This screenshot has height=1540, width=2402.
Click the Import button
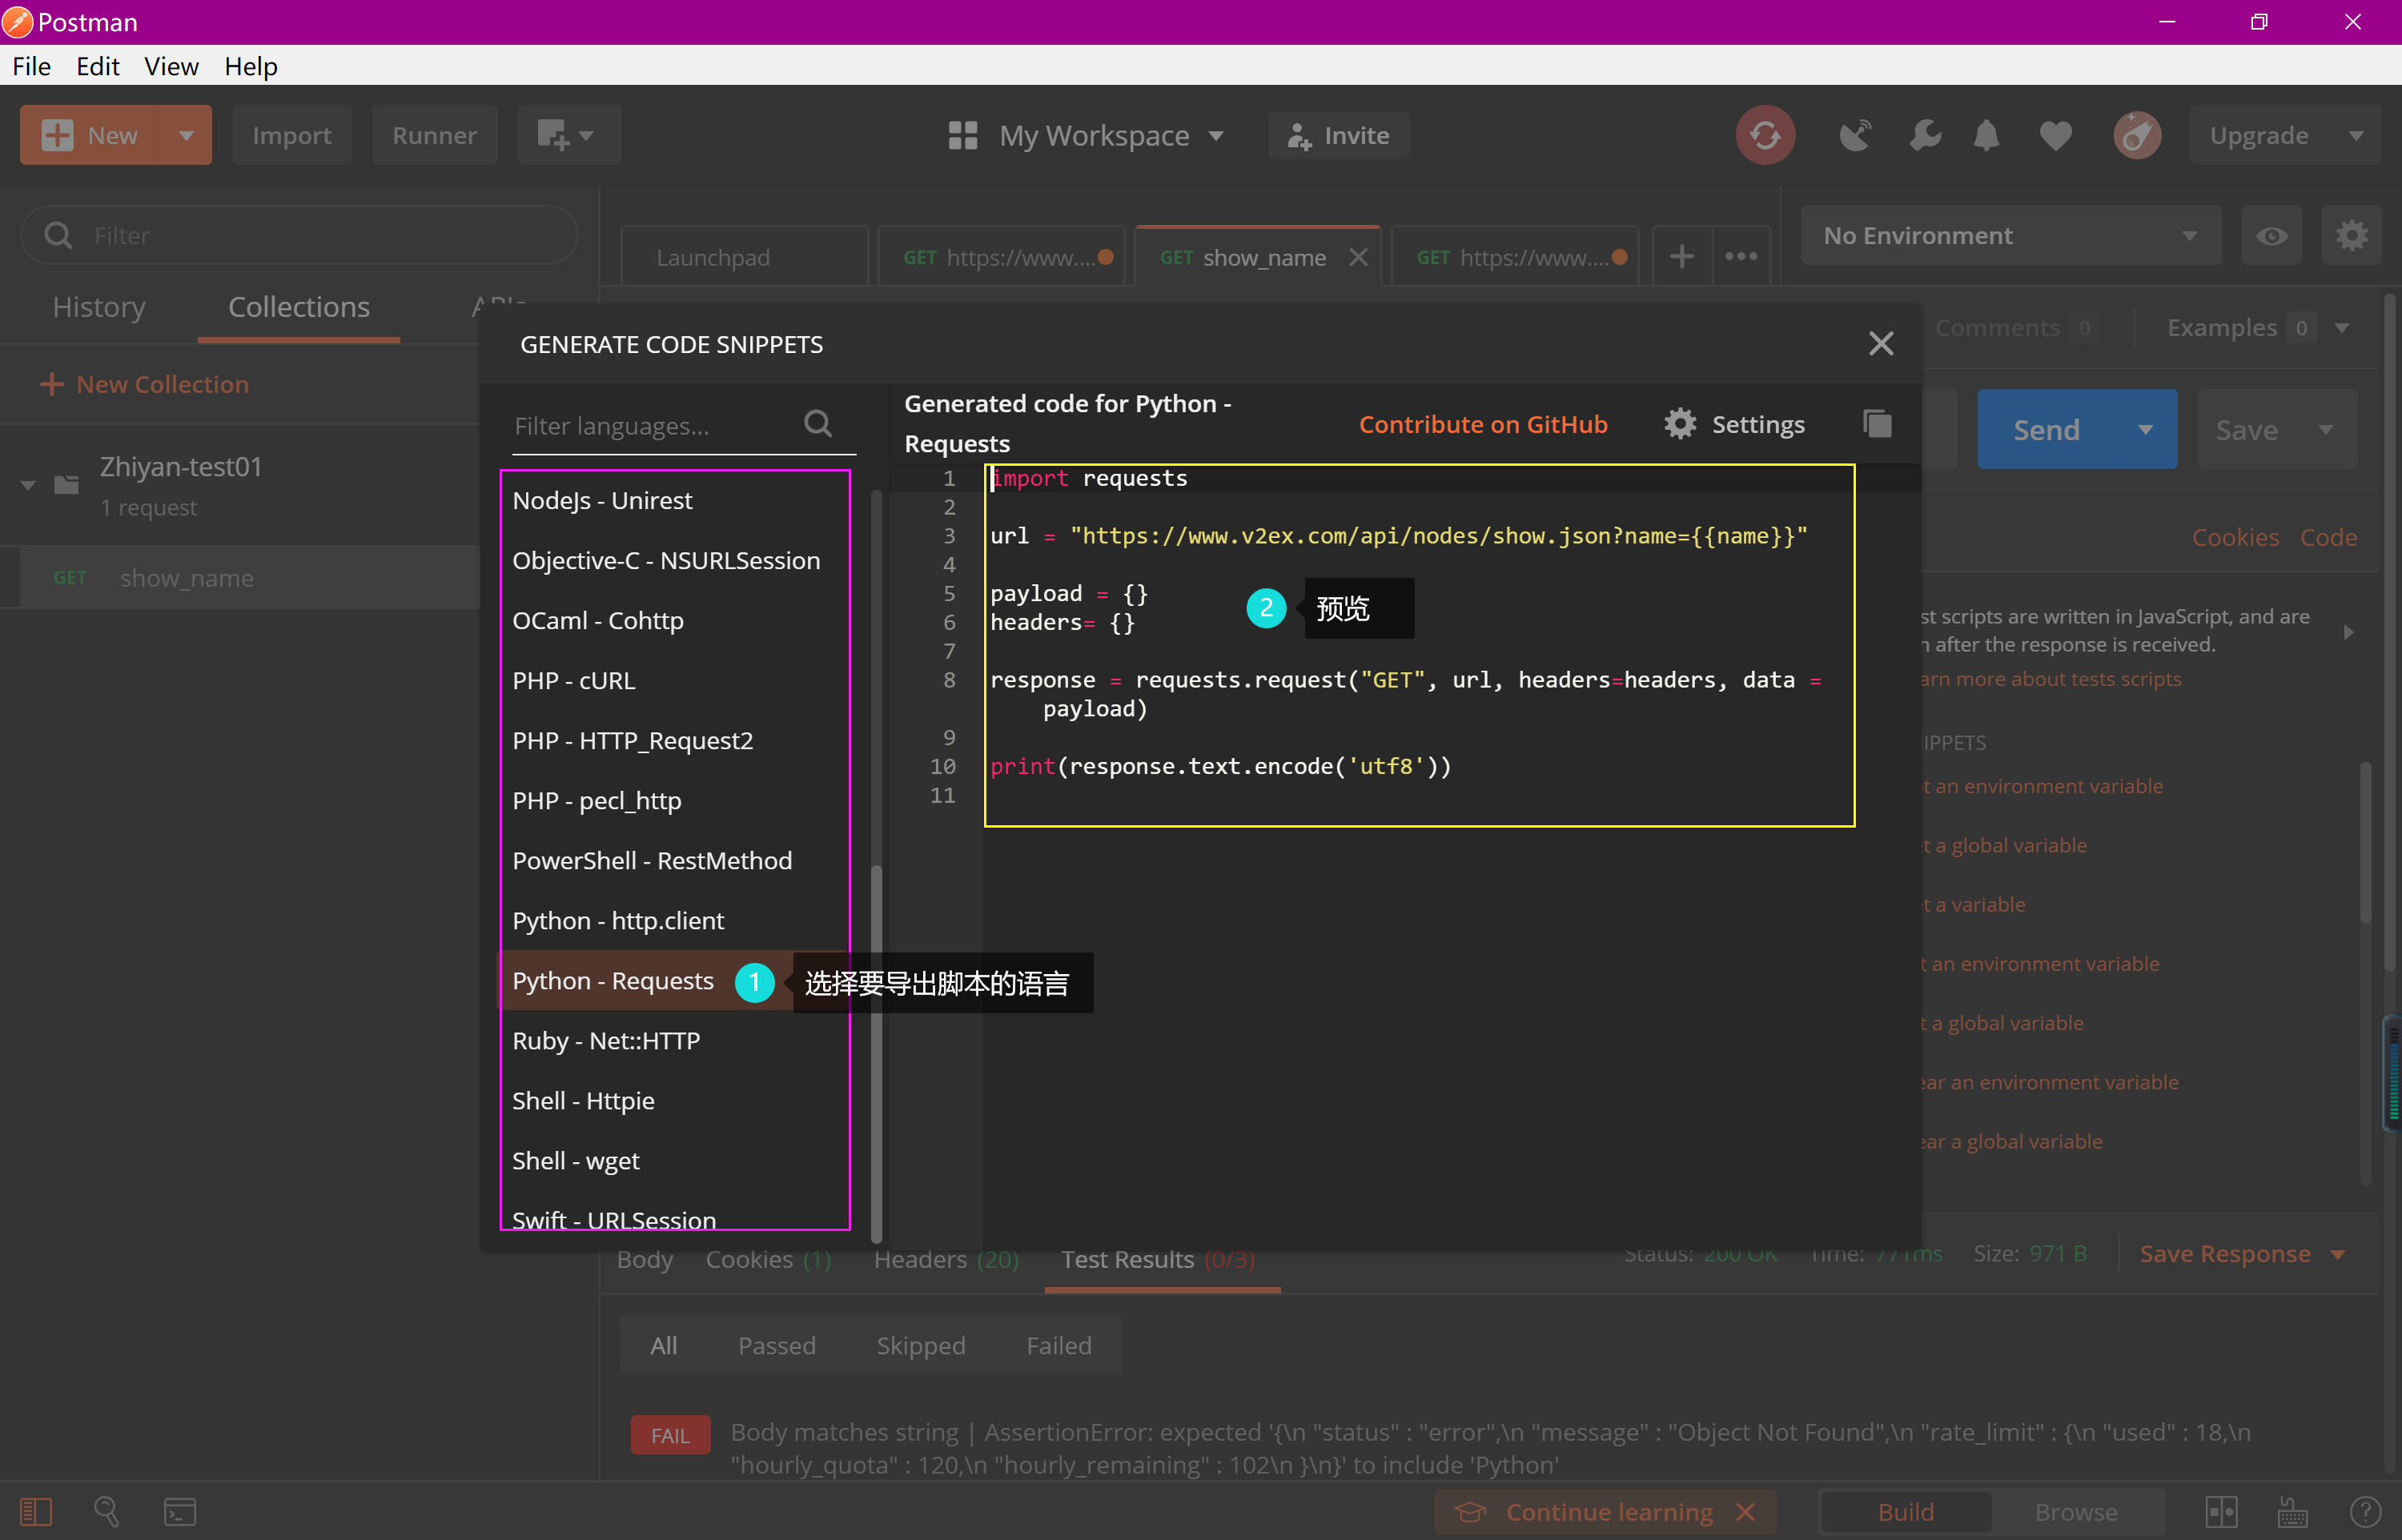tap(291, 135)
